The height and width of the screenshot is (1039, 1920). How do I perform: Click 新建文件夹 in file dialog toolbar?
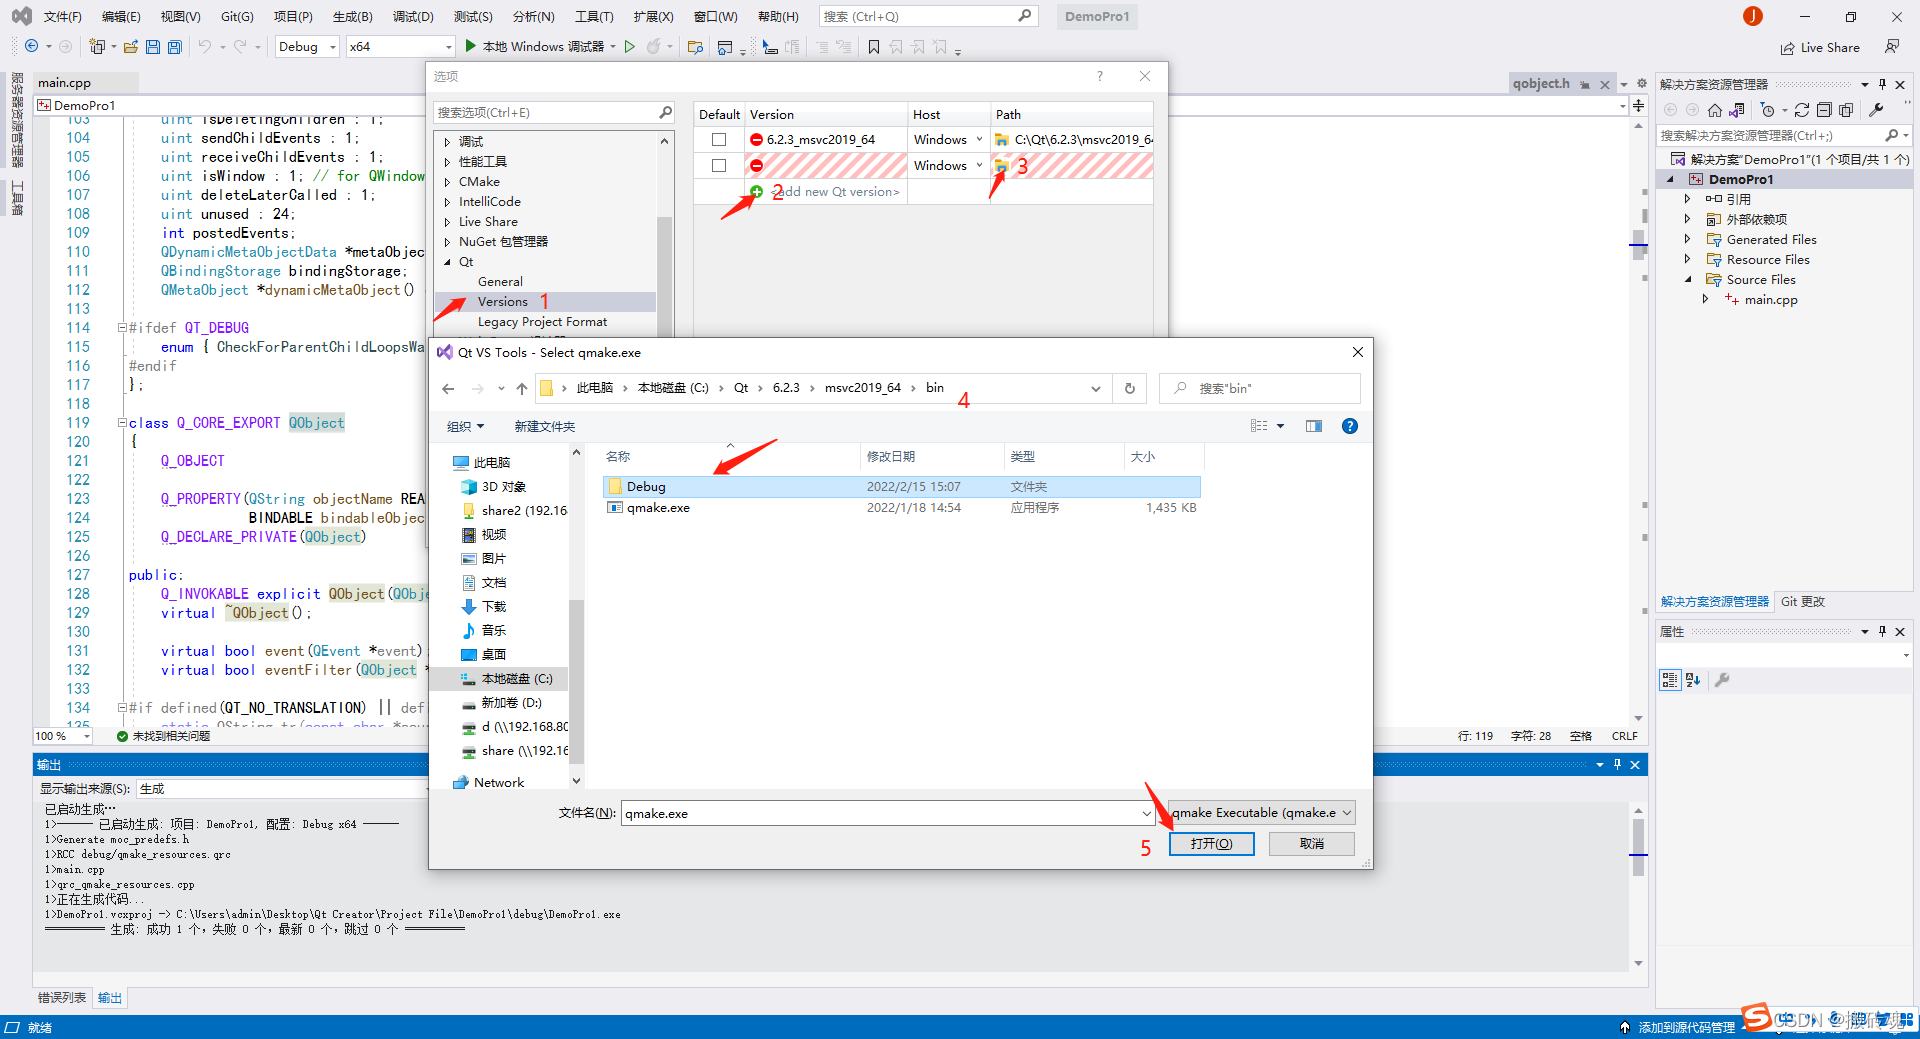tap(545, 427)
